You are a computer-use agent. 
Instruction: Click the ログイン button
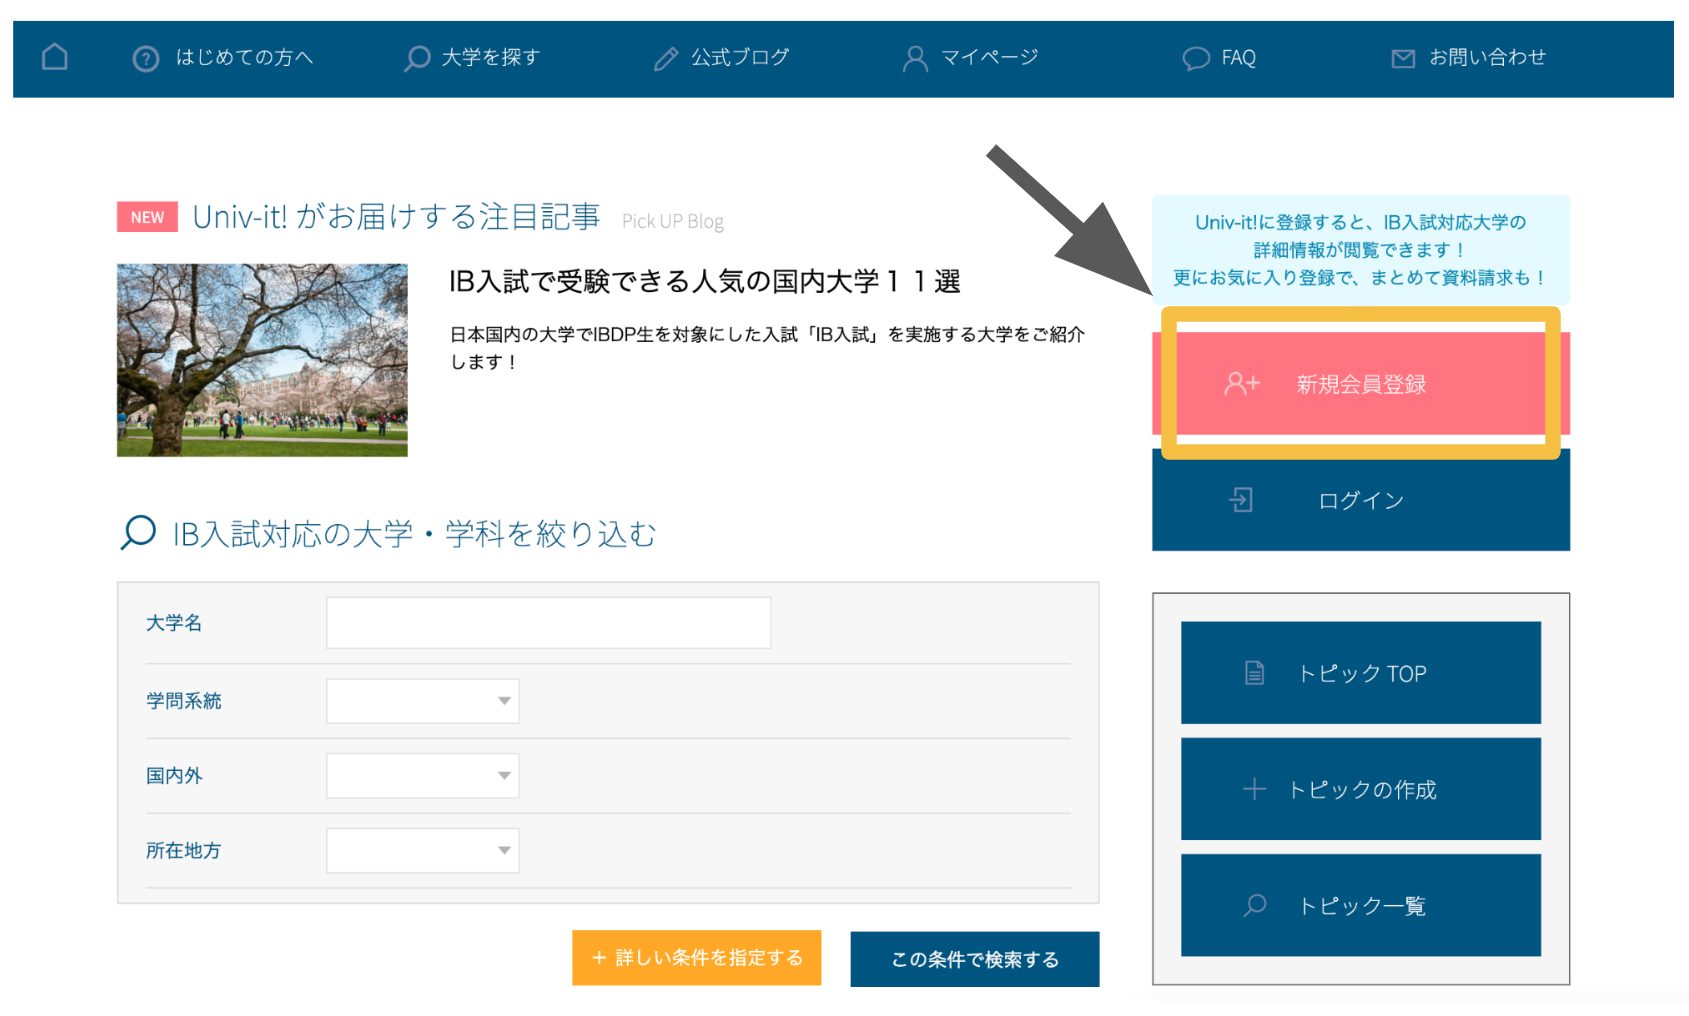pyautogui.click(x=1361, y=500)
